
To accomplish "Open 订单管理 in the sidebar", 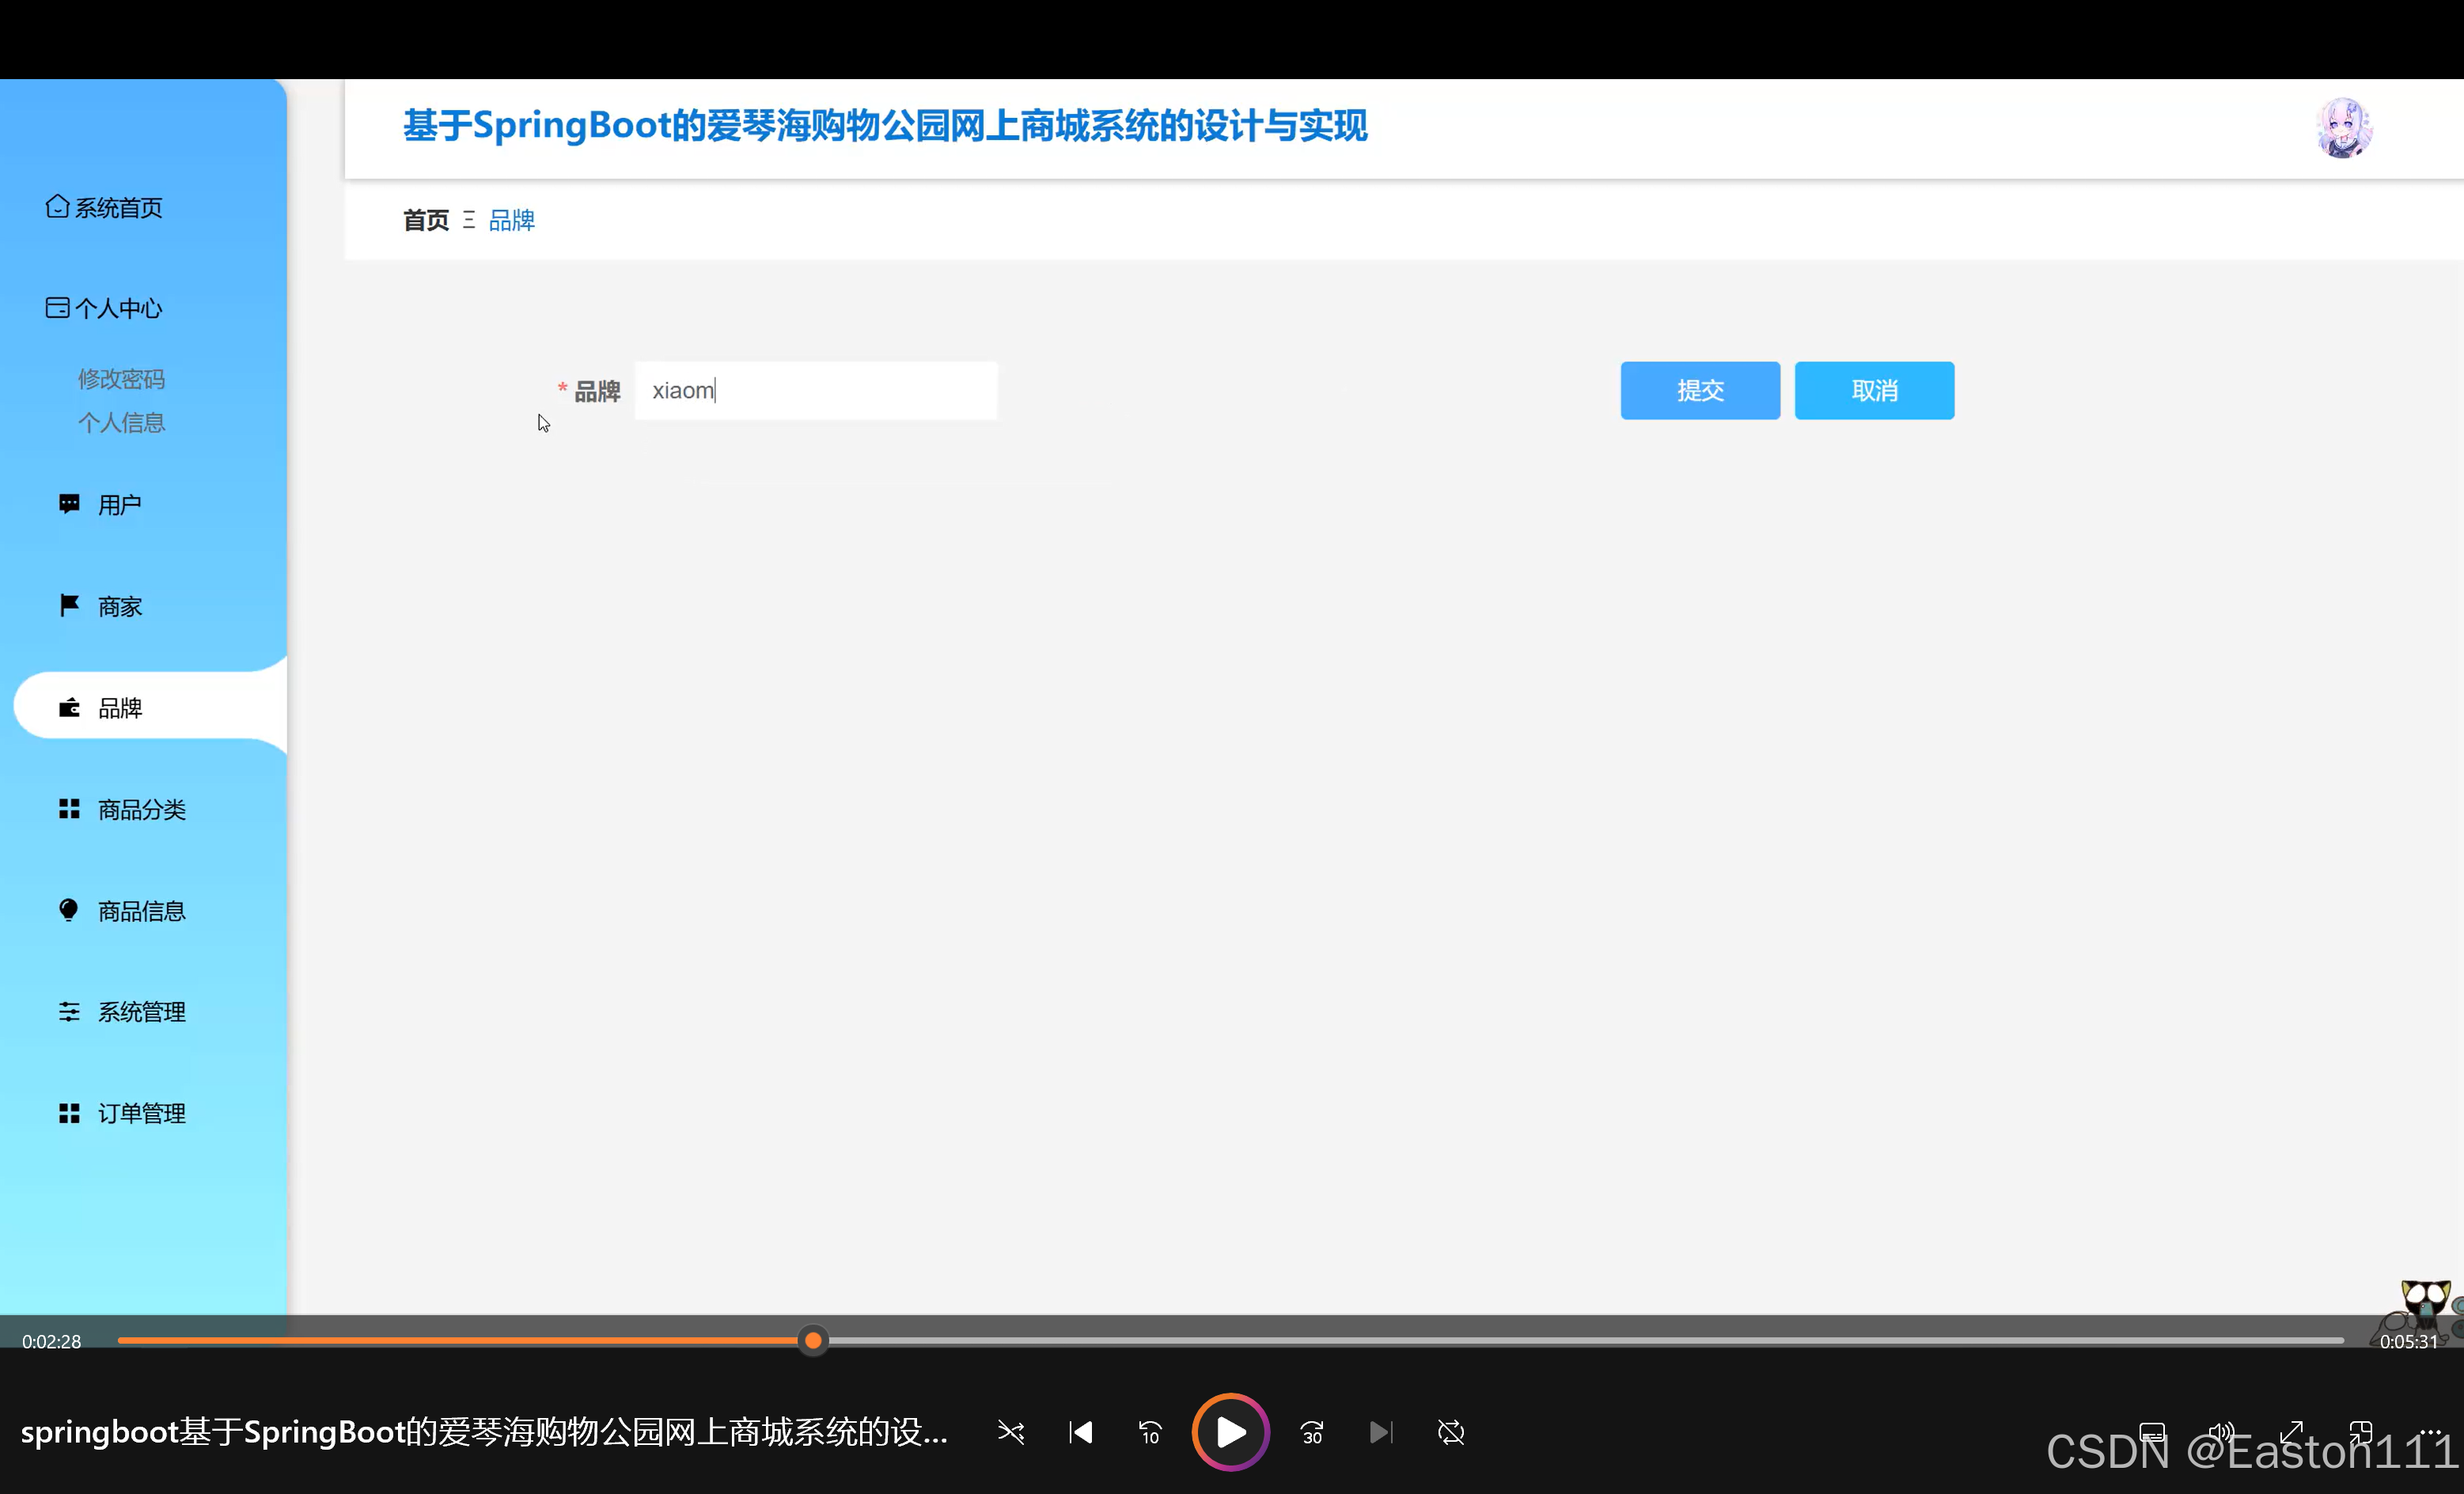I will pos(141,1113).
